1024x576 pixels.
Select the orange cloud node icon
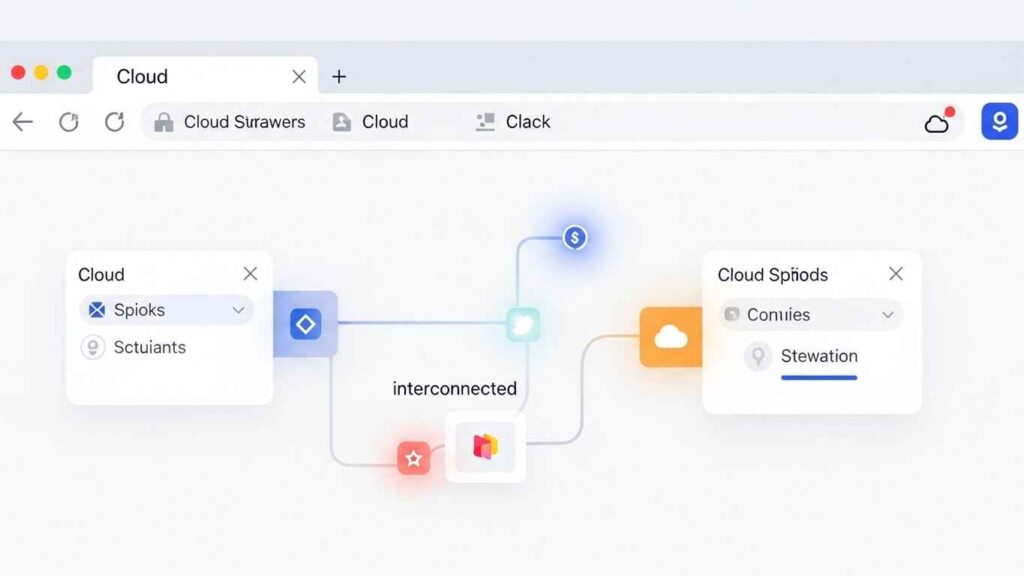coord(671,337)
